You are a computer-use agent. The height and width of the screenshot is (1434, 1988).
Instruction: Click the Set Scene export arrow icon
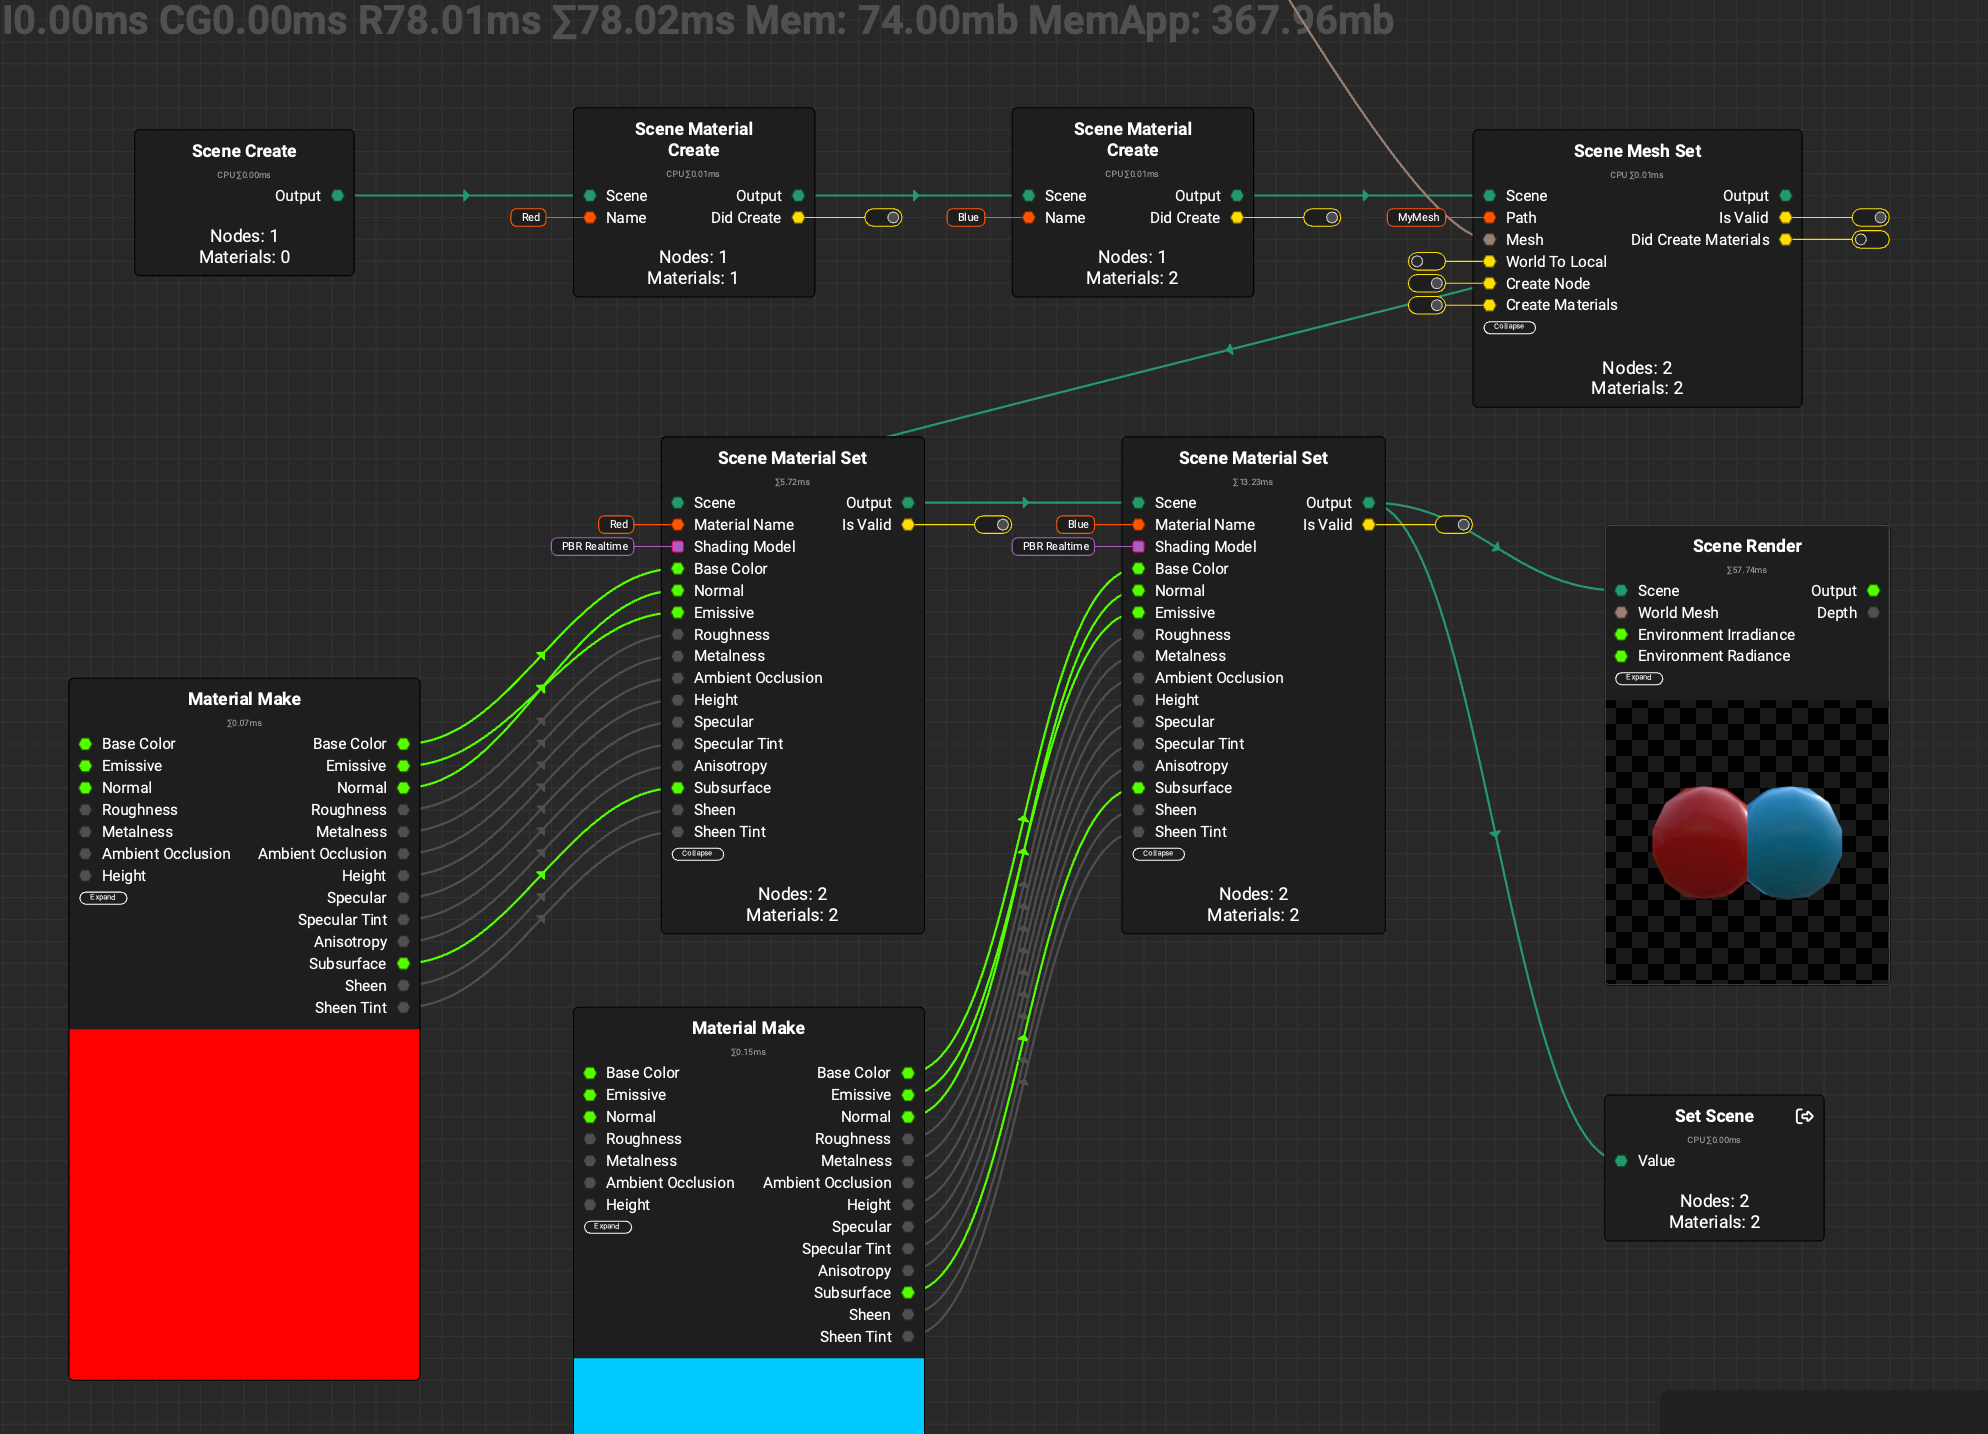pyautogui.click(x=1804, y=1116)
